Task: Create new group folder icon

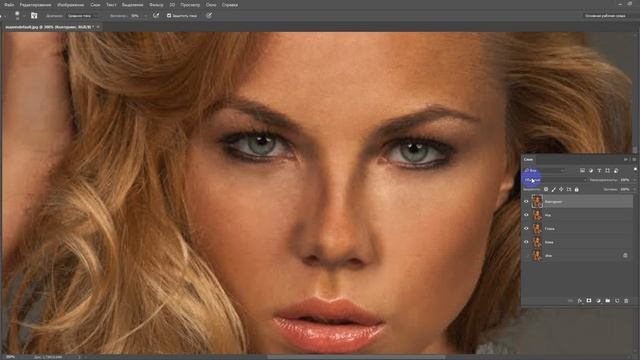Action: coord(608,301)
